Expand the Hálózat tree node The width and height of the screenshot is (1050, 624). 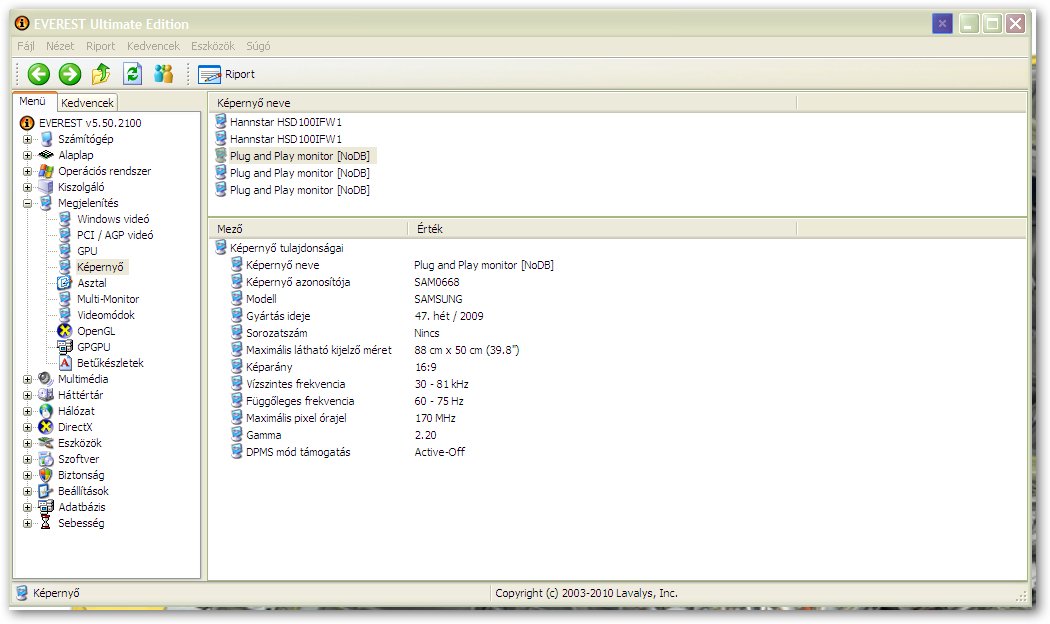27,412
